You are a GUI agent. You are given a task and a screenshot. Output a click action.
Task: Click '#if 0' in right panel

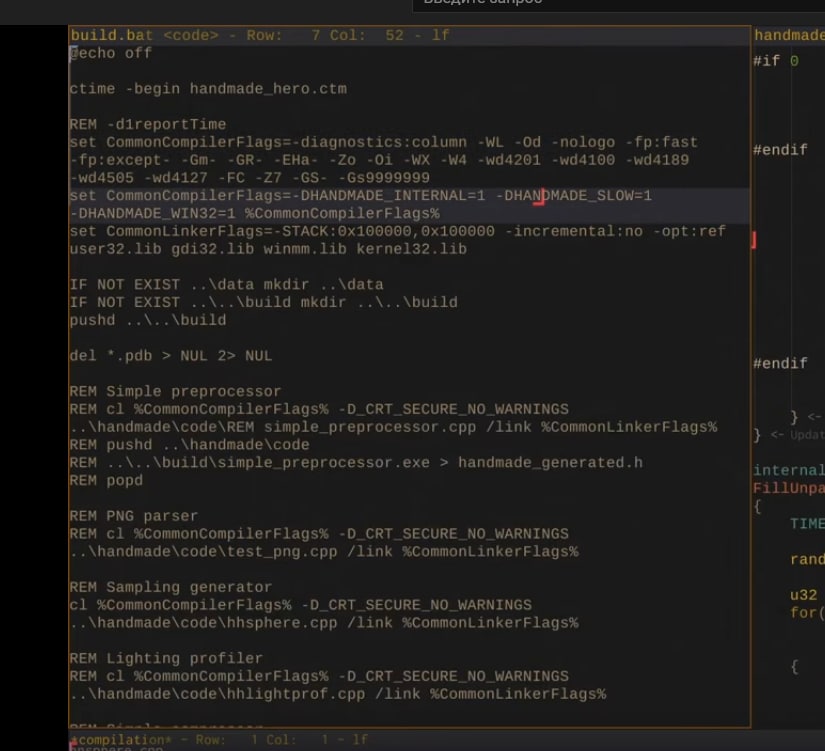click(x=776, y=61)
